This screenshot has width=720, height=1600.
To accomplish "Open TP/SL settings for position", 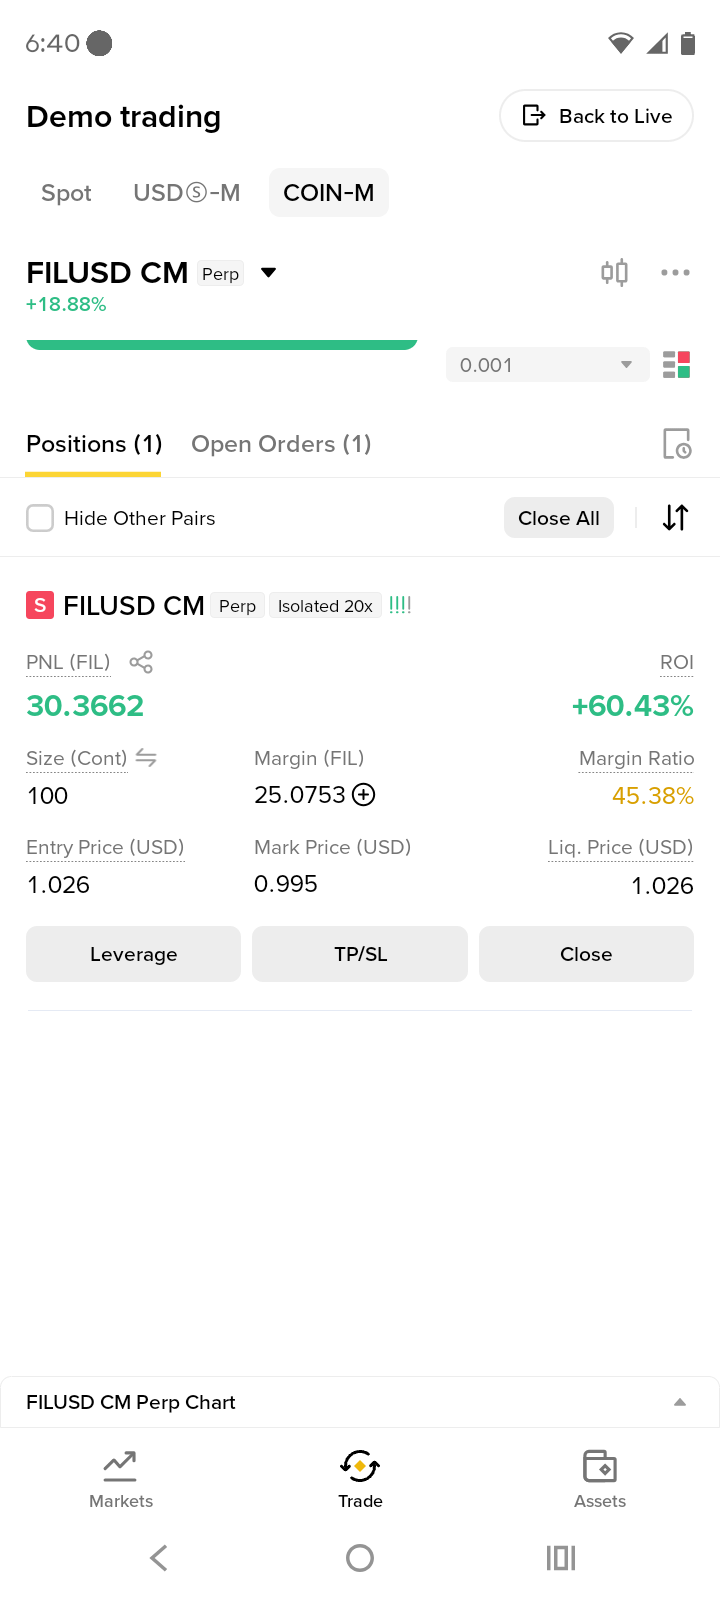I will [360, 954].
